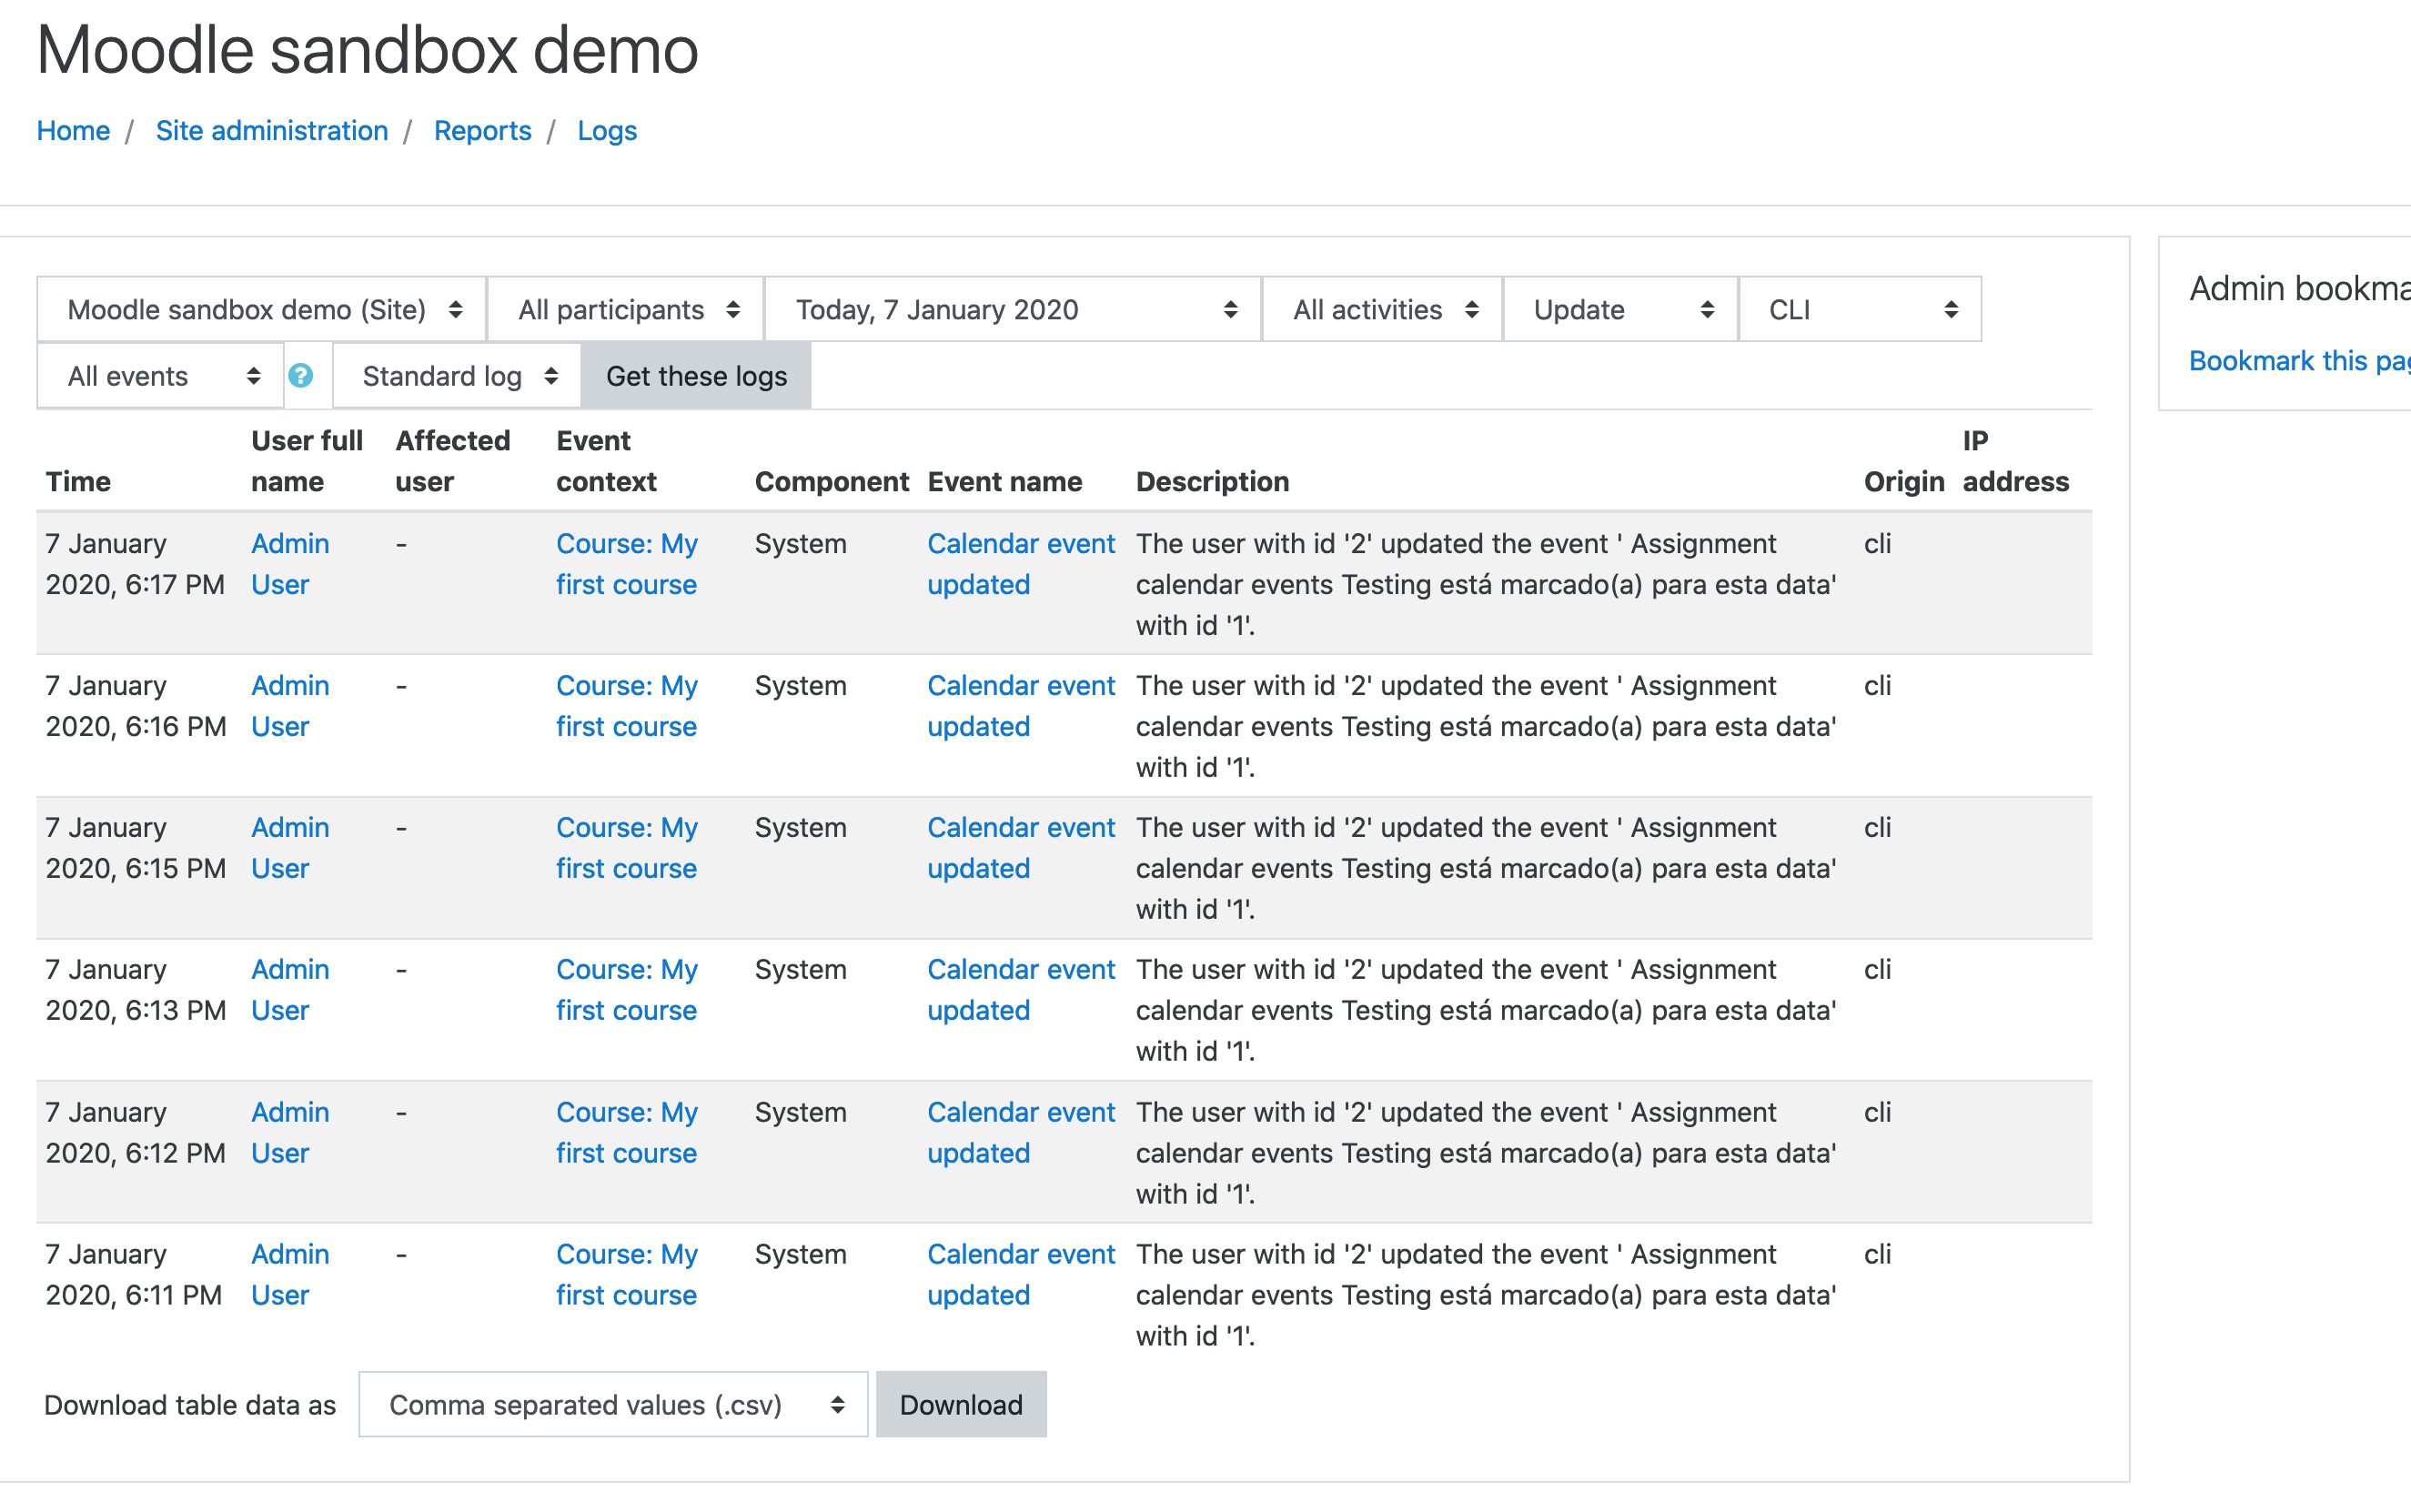Click the User full name column header
The image size is (2411, 1512).
(x=306, y=461)
